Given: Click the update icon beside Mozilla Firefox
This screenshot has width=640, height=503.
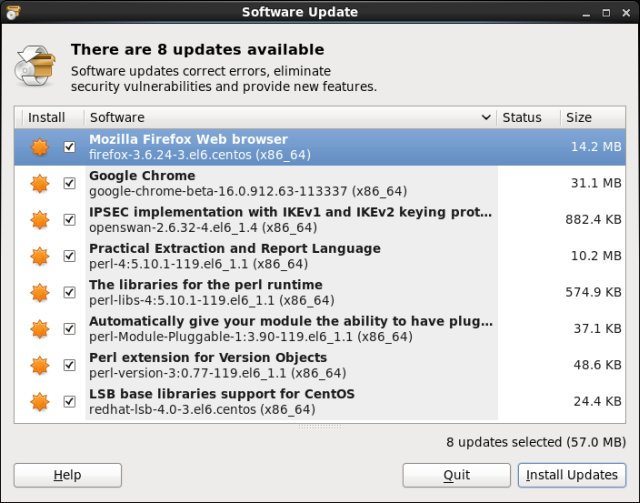Looking at the screenshot, I should (x=39, y=147).
